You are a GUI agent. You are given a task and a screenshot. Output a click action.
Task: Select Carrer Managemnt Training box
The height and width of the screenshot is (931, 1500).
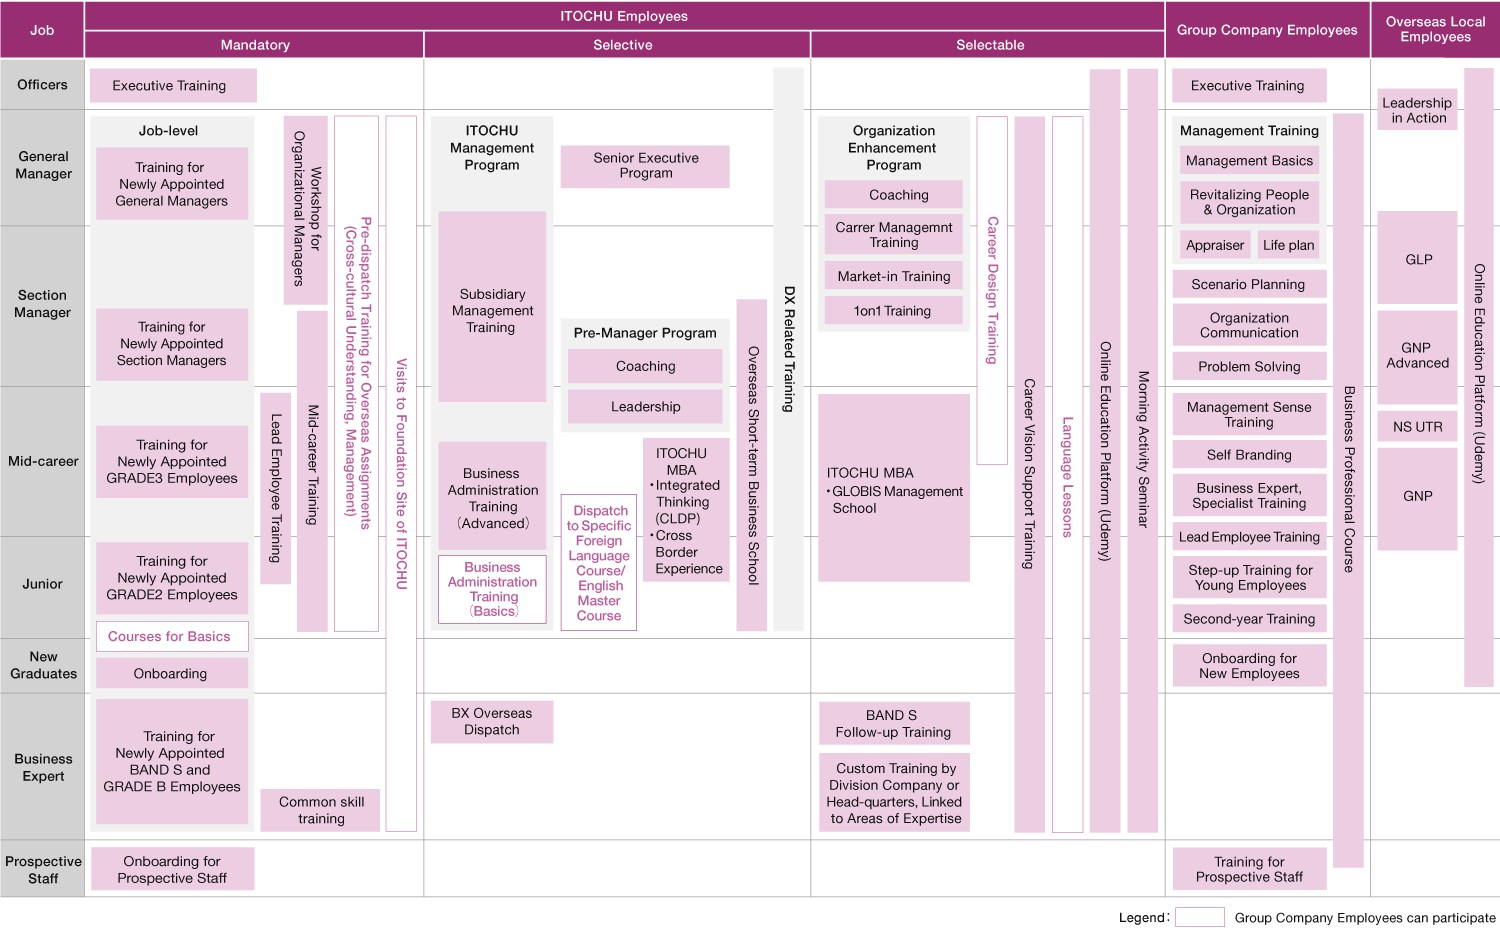tap(894, 235)
